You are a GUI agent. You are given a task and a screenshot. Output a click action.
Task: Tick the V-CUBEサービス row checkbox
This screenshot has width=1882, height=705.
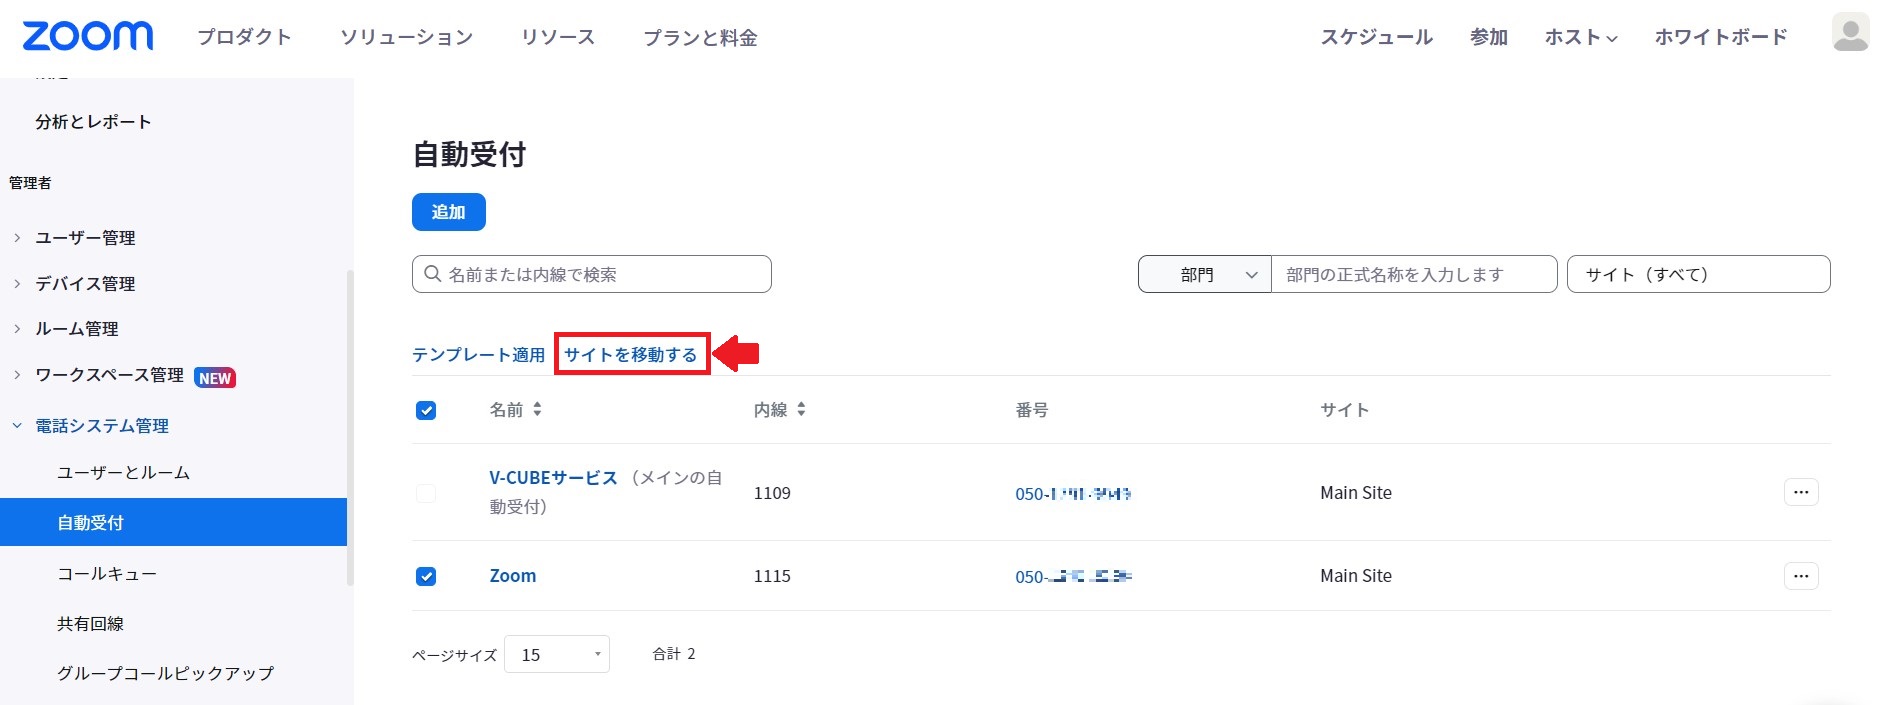click(426, 493)
